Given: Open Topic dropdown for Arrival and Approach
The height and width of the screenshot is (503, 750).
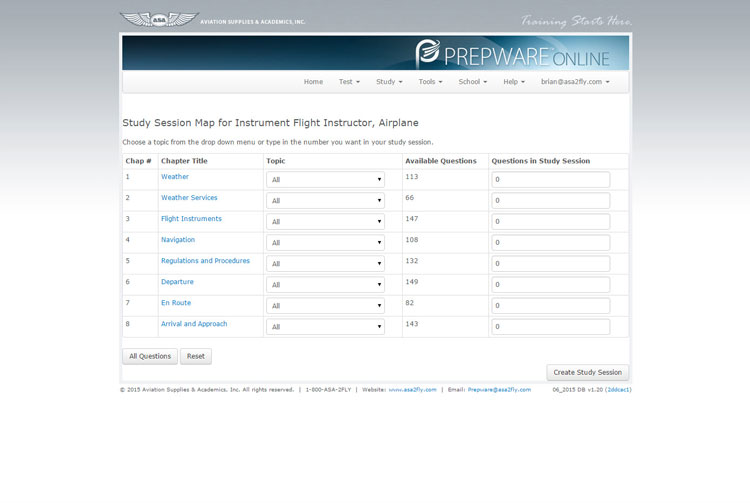Looking at the screenshot, I should [325, 327].
